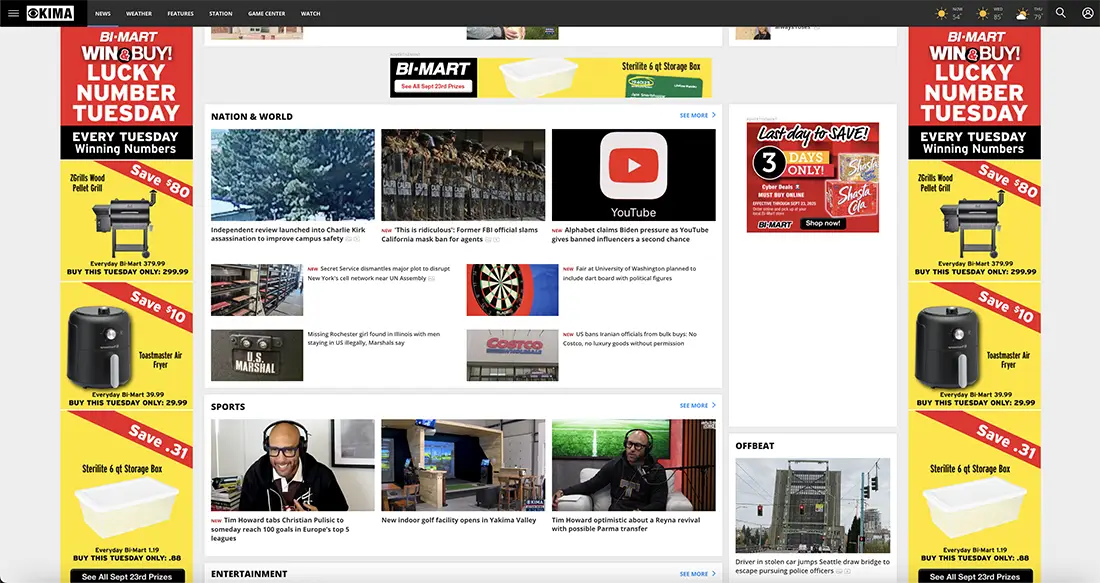Click Shop now on Shasta Cola ad
This screenshot has height=583, width=1100.
[x=823, y=223]
